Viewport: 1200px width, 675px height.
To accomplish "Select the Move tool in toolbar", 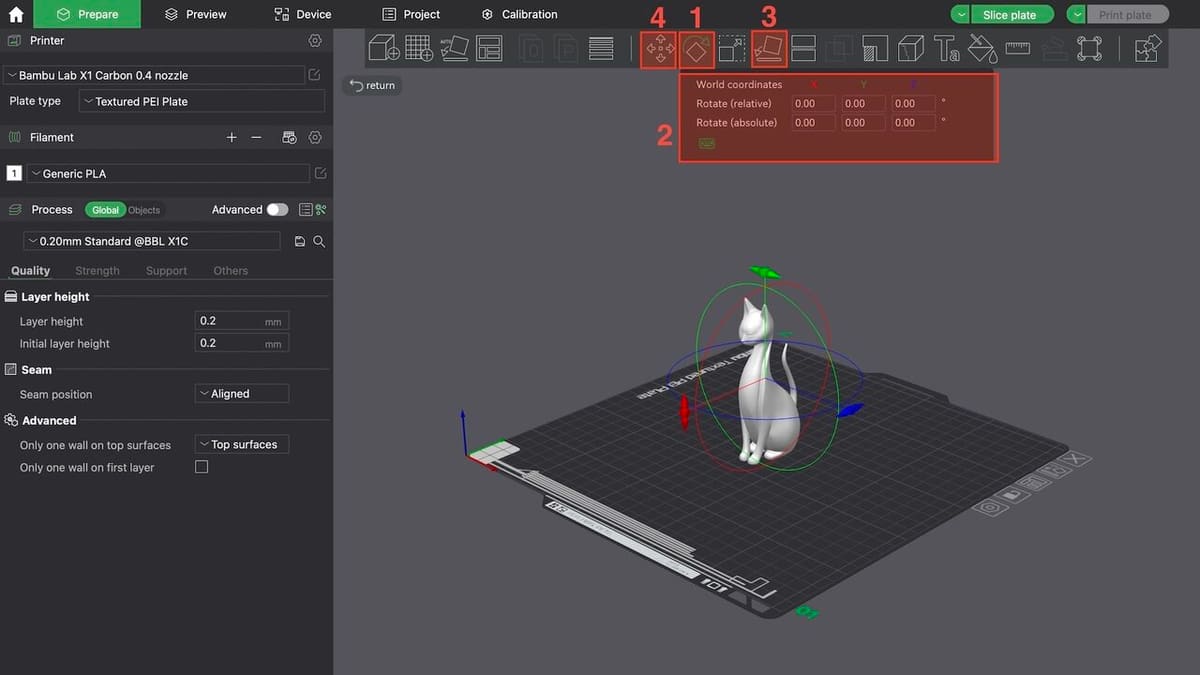I will [659, 48].
